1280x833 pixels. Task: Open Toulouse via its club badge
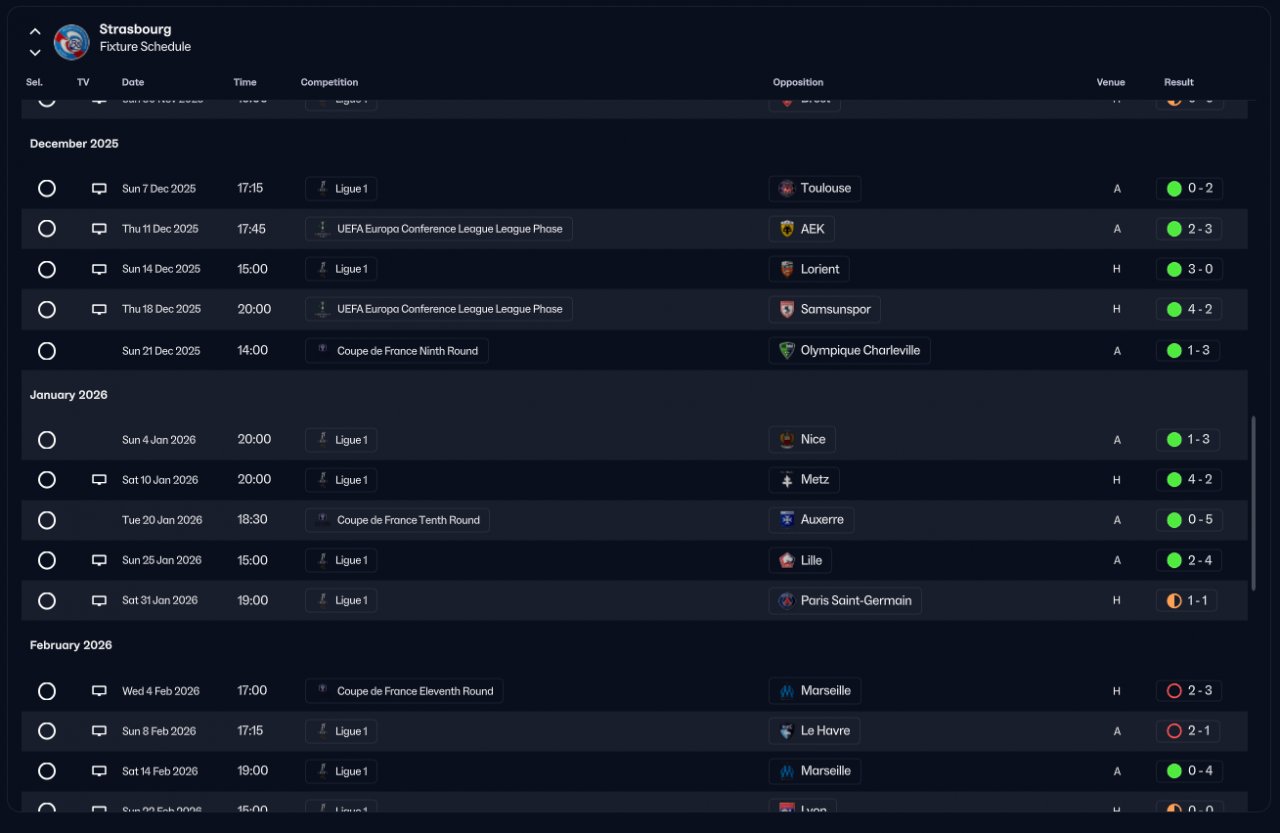pos(787,189)
